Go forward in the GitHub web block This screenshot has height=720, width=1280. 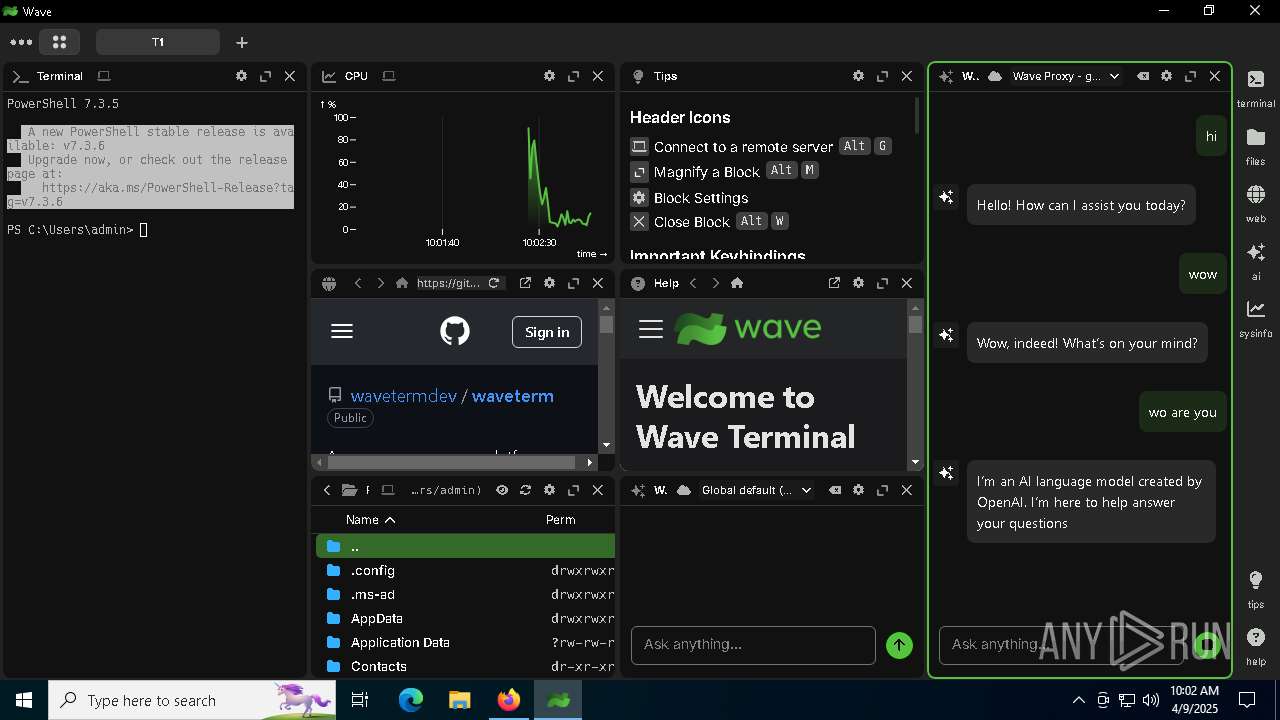point(380,283)
